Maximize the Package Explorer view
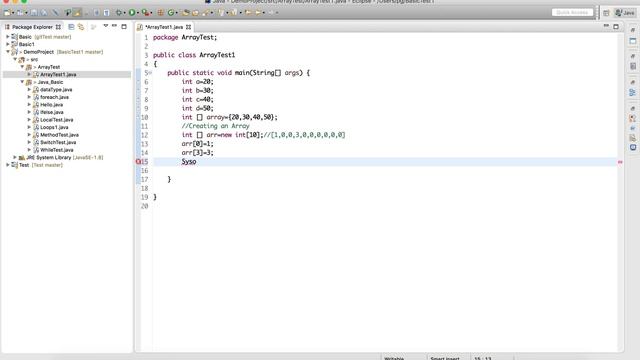This screenshot has height=360, width=640. point(124,27)
